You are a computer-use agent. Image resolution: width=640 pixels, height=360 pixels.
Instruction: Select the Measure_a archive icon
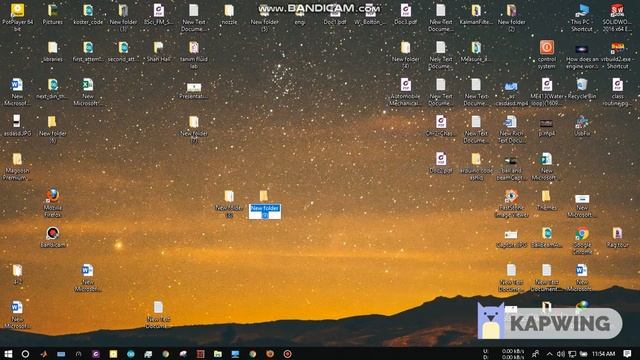[476, 52]
